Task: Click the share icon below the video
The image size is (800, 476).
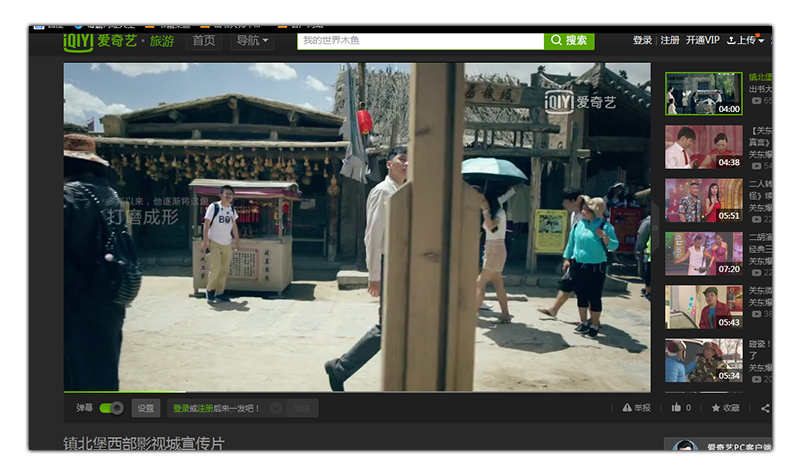Action: [x=765, y=408]
